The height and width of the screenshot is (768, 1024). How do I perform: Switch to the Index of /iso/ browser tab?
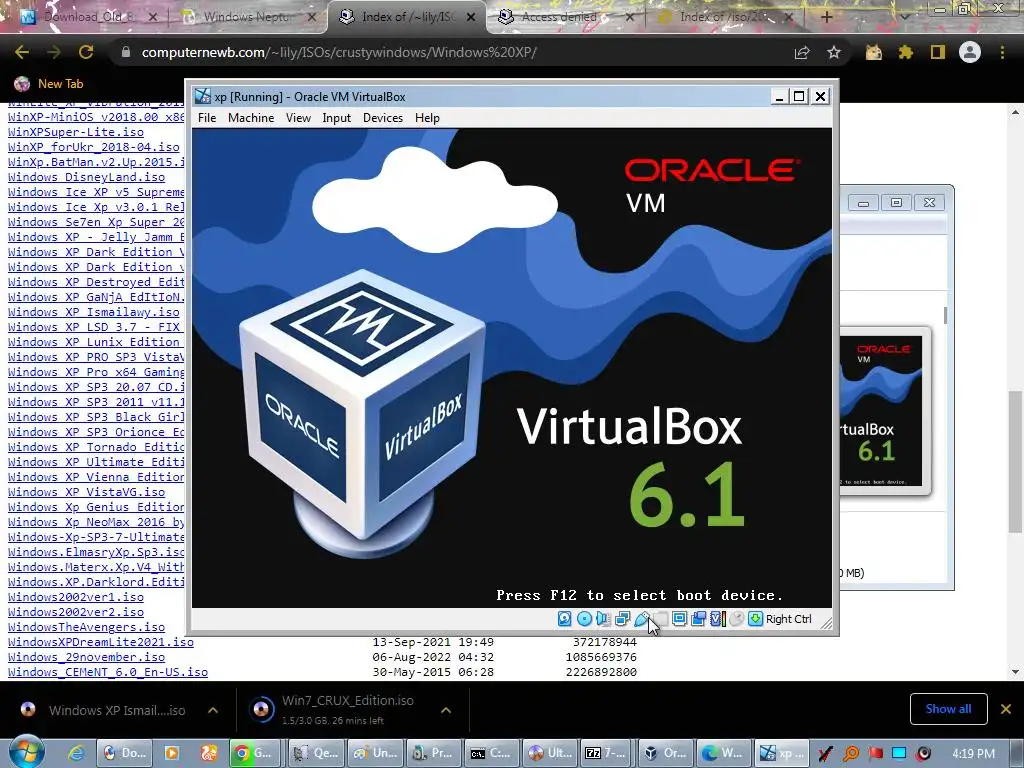724,17
